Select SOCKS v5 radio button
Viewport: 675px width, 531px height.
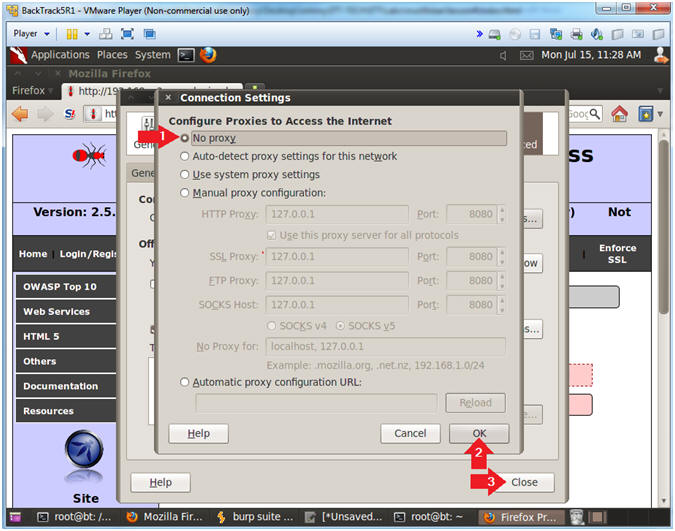click(x=340, y=326)
